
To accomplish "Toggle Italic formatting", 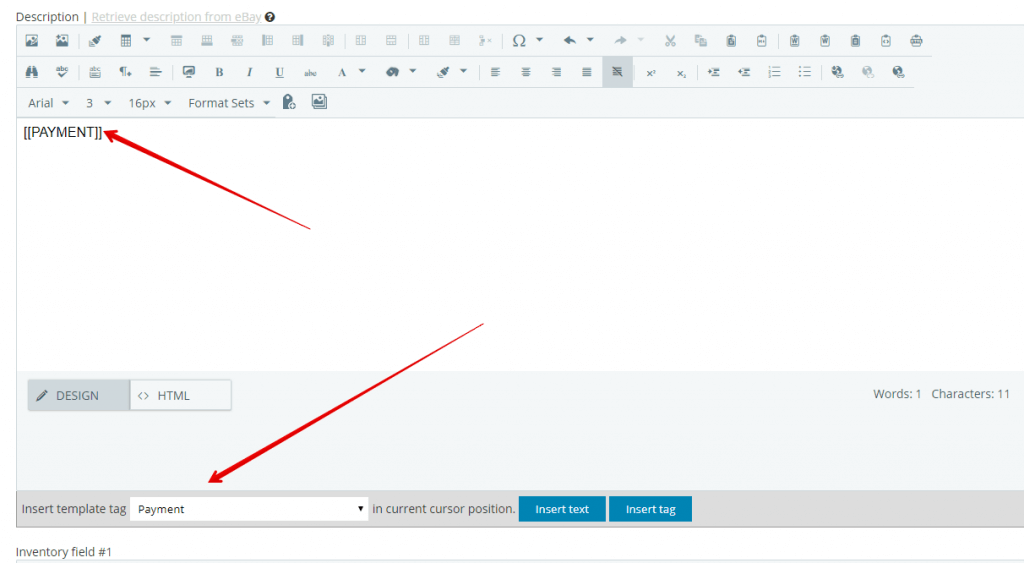I will coord(249,72).
